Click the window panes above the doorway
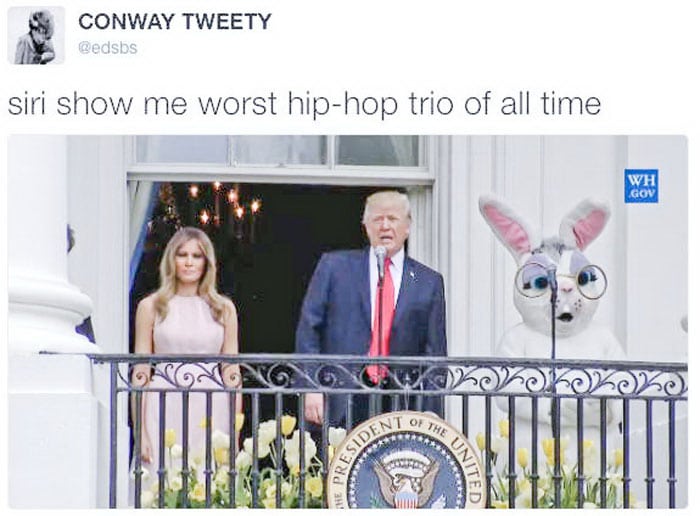Image resolution: width=700 pixels, height=516 pixels. (x=280, y=151)
